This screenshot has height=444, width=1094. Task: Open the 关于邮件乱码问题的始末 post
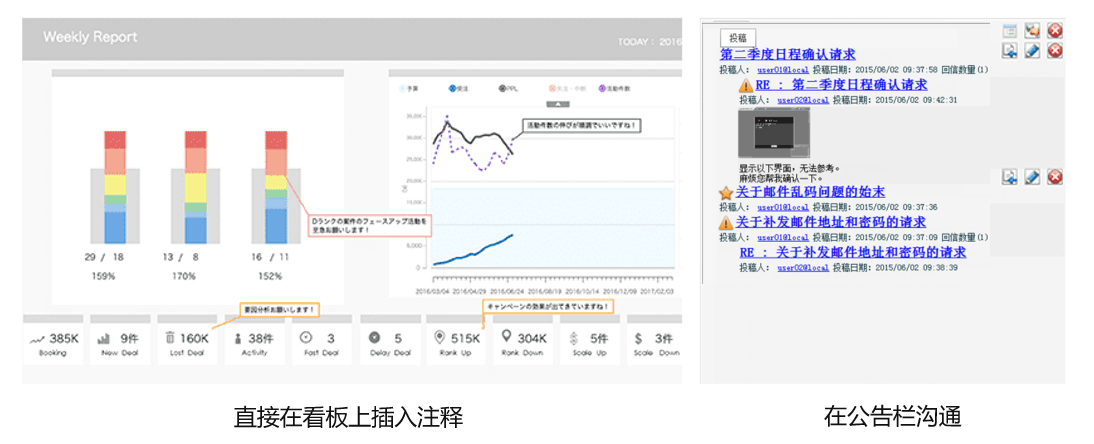(810, 192)
